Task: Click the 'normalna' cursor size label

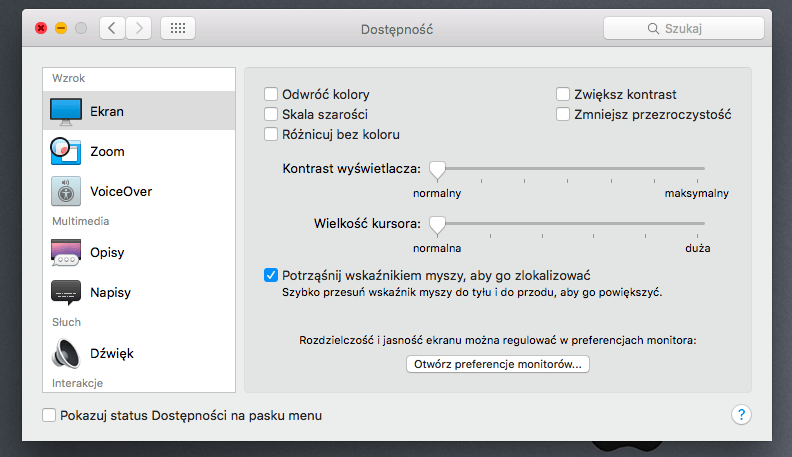Action: (437, 248)
